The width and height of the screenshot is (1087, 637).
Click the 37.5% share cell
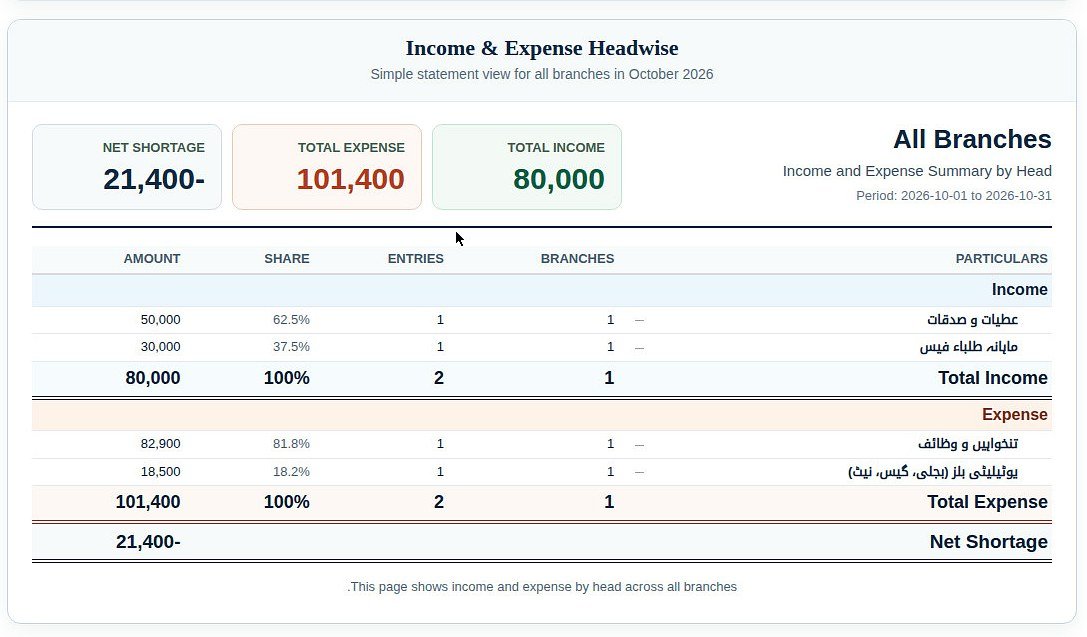coord(291,347)
